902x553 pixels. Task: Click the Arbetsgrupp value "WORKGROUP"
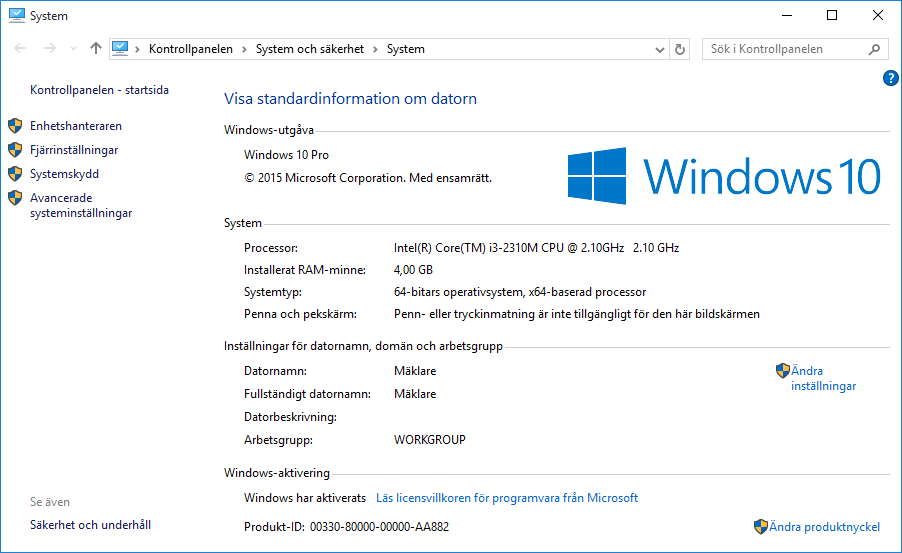pos(430,440)
